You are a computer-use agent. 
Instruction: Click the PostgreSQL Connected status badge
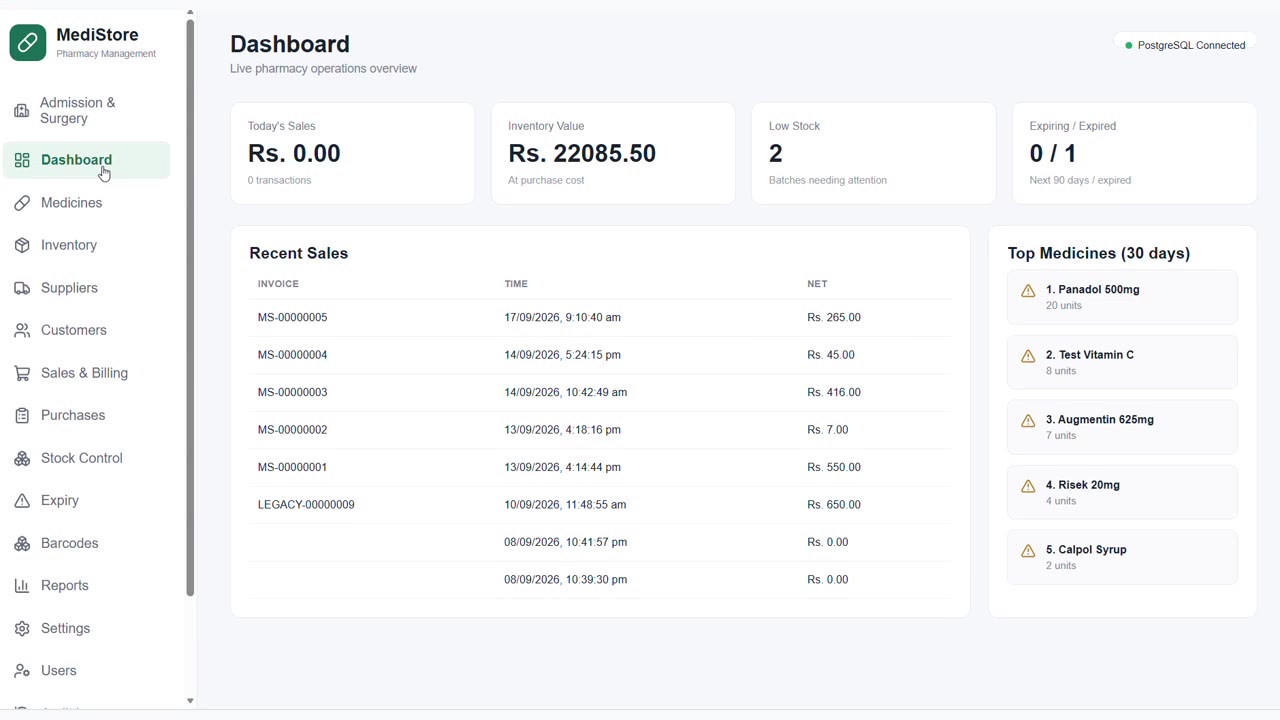pyautogui.click(x=1185, y=45)
